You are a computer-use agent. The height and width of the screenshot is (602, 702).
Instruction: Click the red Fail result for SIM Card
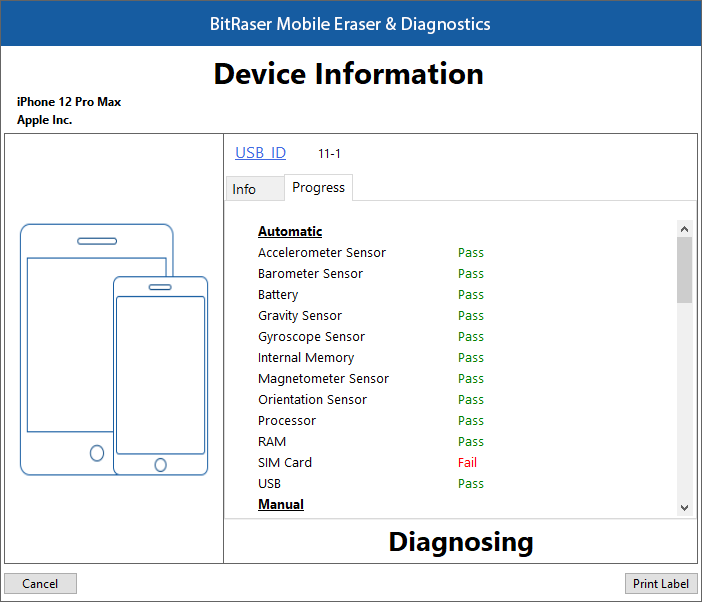[x=467, y=463]
